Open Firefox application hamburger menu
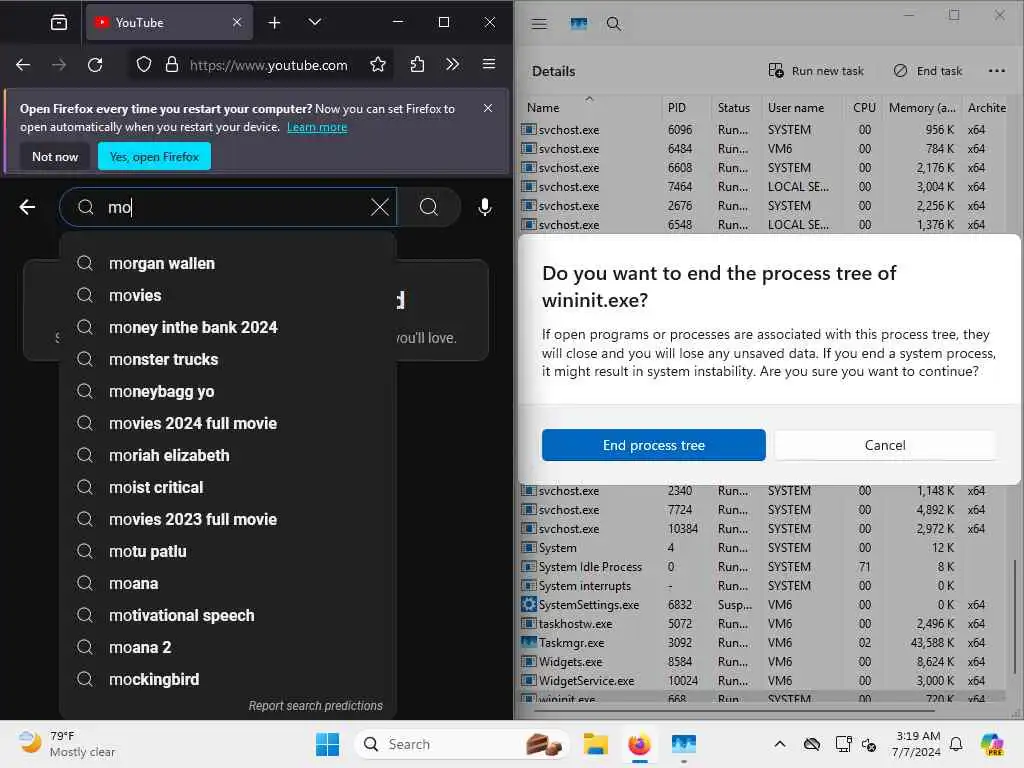The width and height of the screenshot is (1024, 768). pyautogui.click(x=488, y=65)
